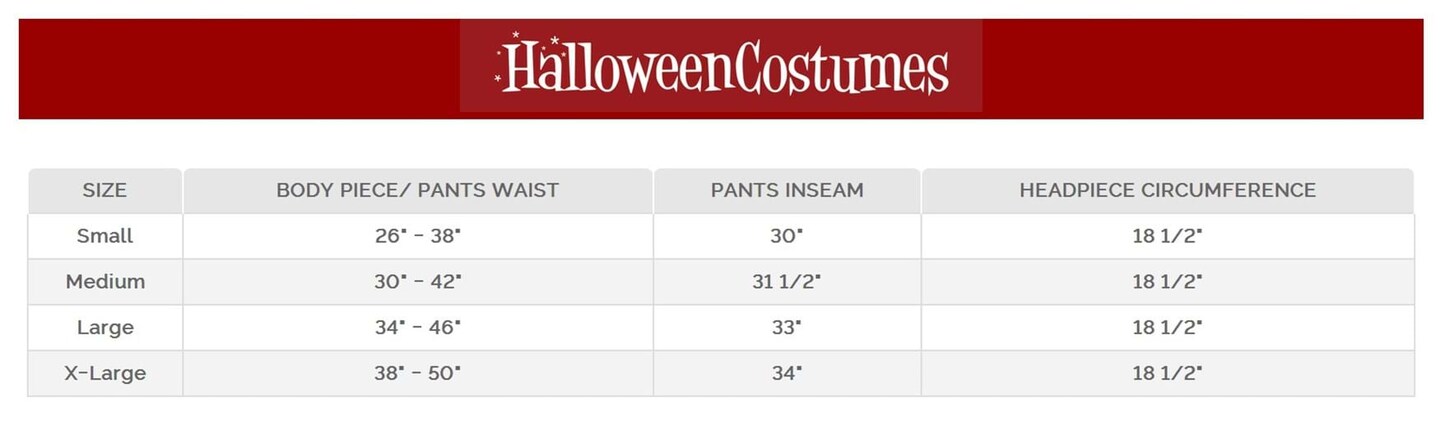Click the X-Large row headpiece circumference value
1440x424 pixels.
(x=1167, y=373)
